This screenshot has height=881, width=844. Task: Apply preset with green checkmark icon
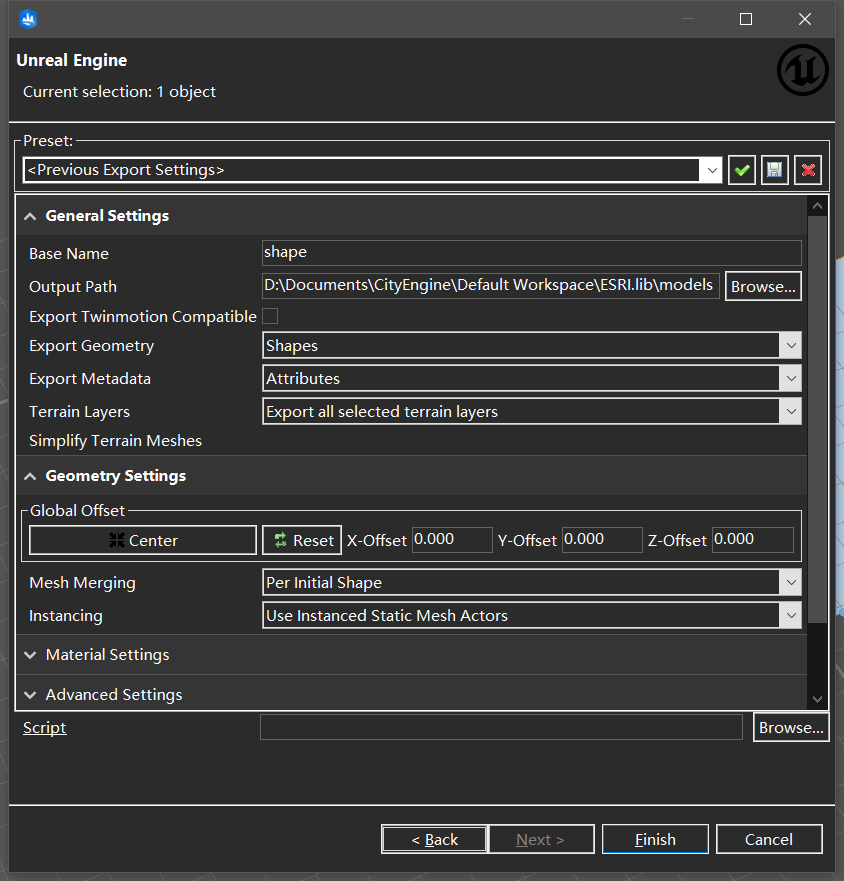[x=742, y=170]
